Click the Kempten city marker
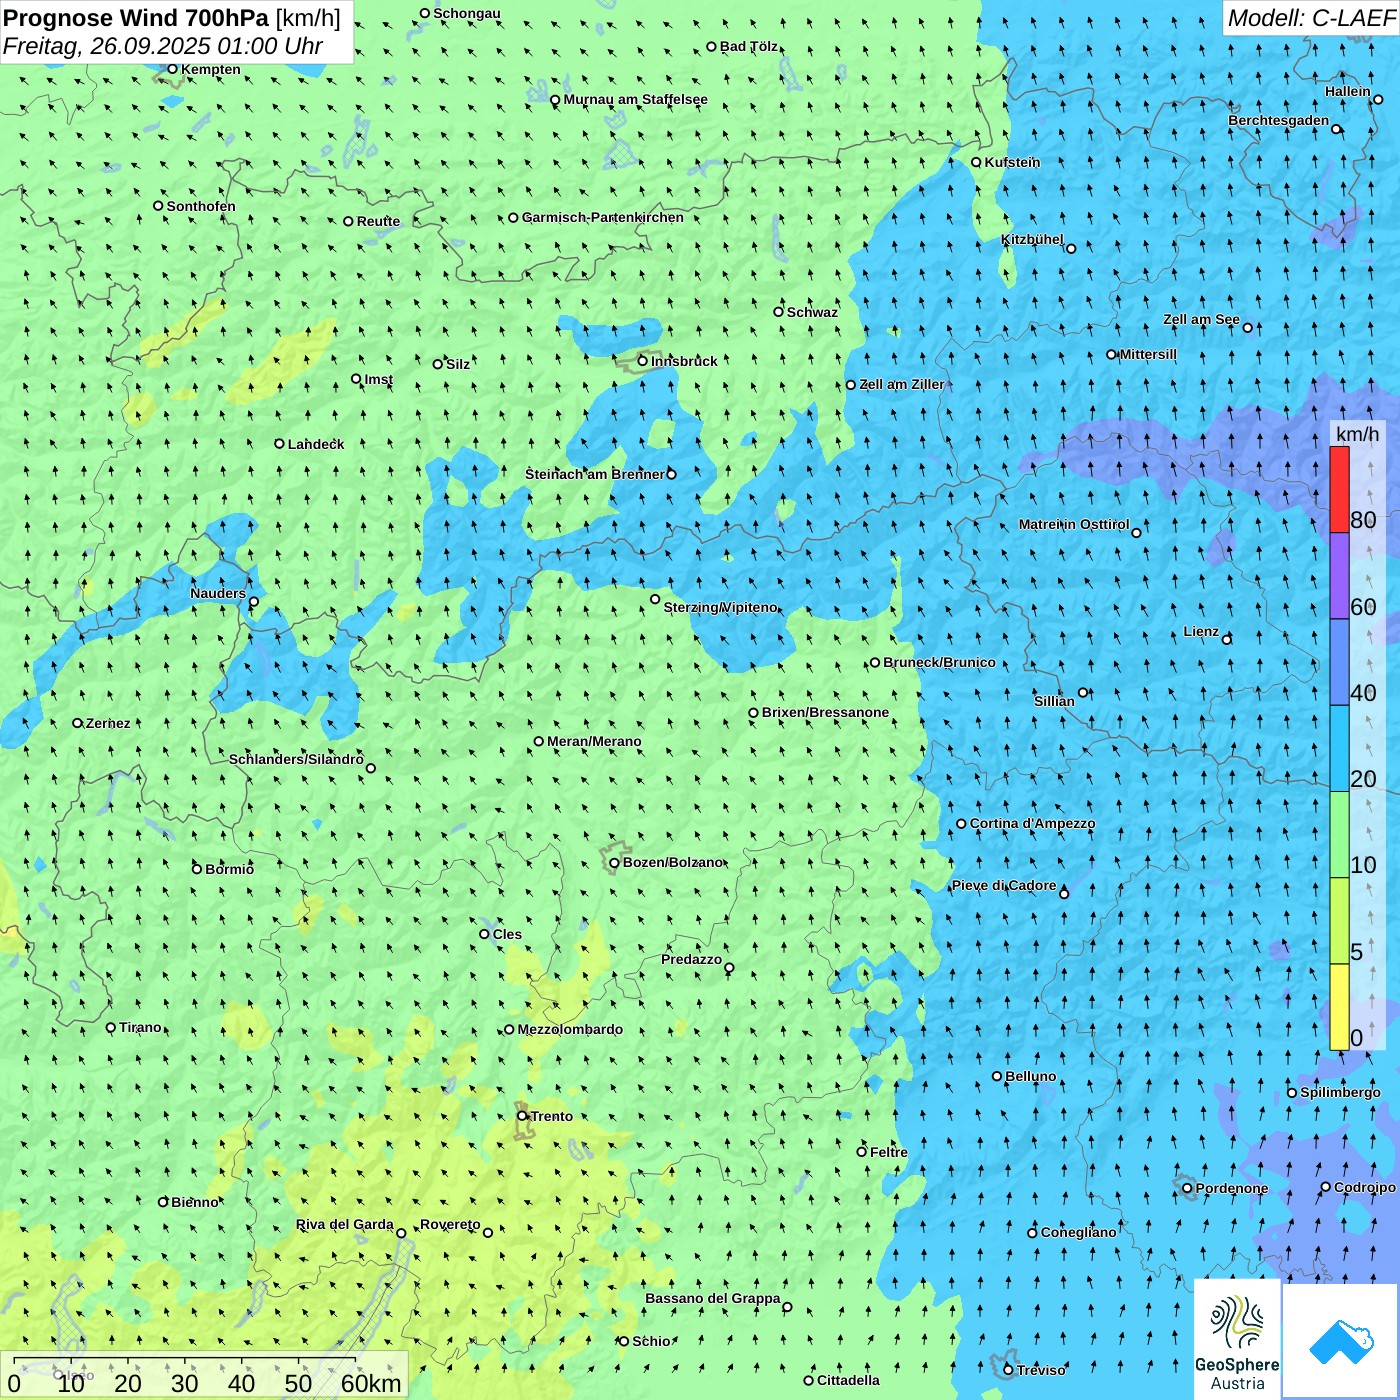 click(172, 69)
